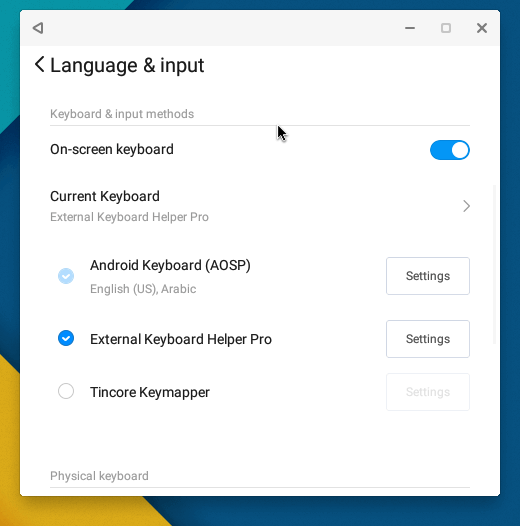
Task: Click the triangular back navigation icon in title bar
Action: point(38,28)
